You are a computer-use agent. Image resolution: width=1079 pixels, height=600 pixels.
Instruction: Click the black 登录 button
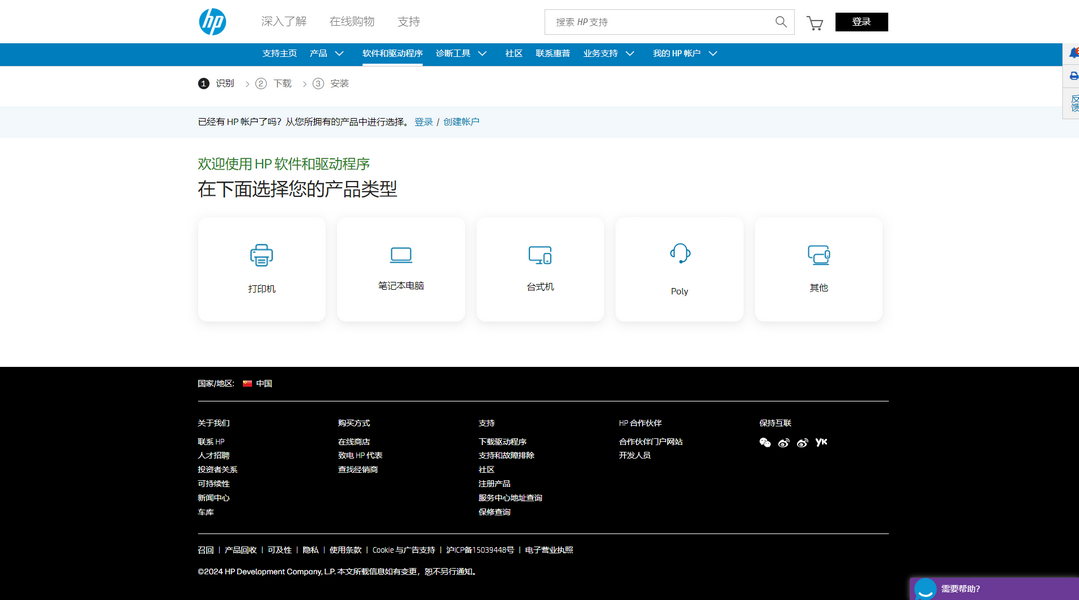pyautogui.click(x=861, y=22)
